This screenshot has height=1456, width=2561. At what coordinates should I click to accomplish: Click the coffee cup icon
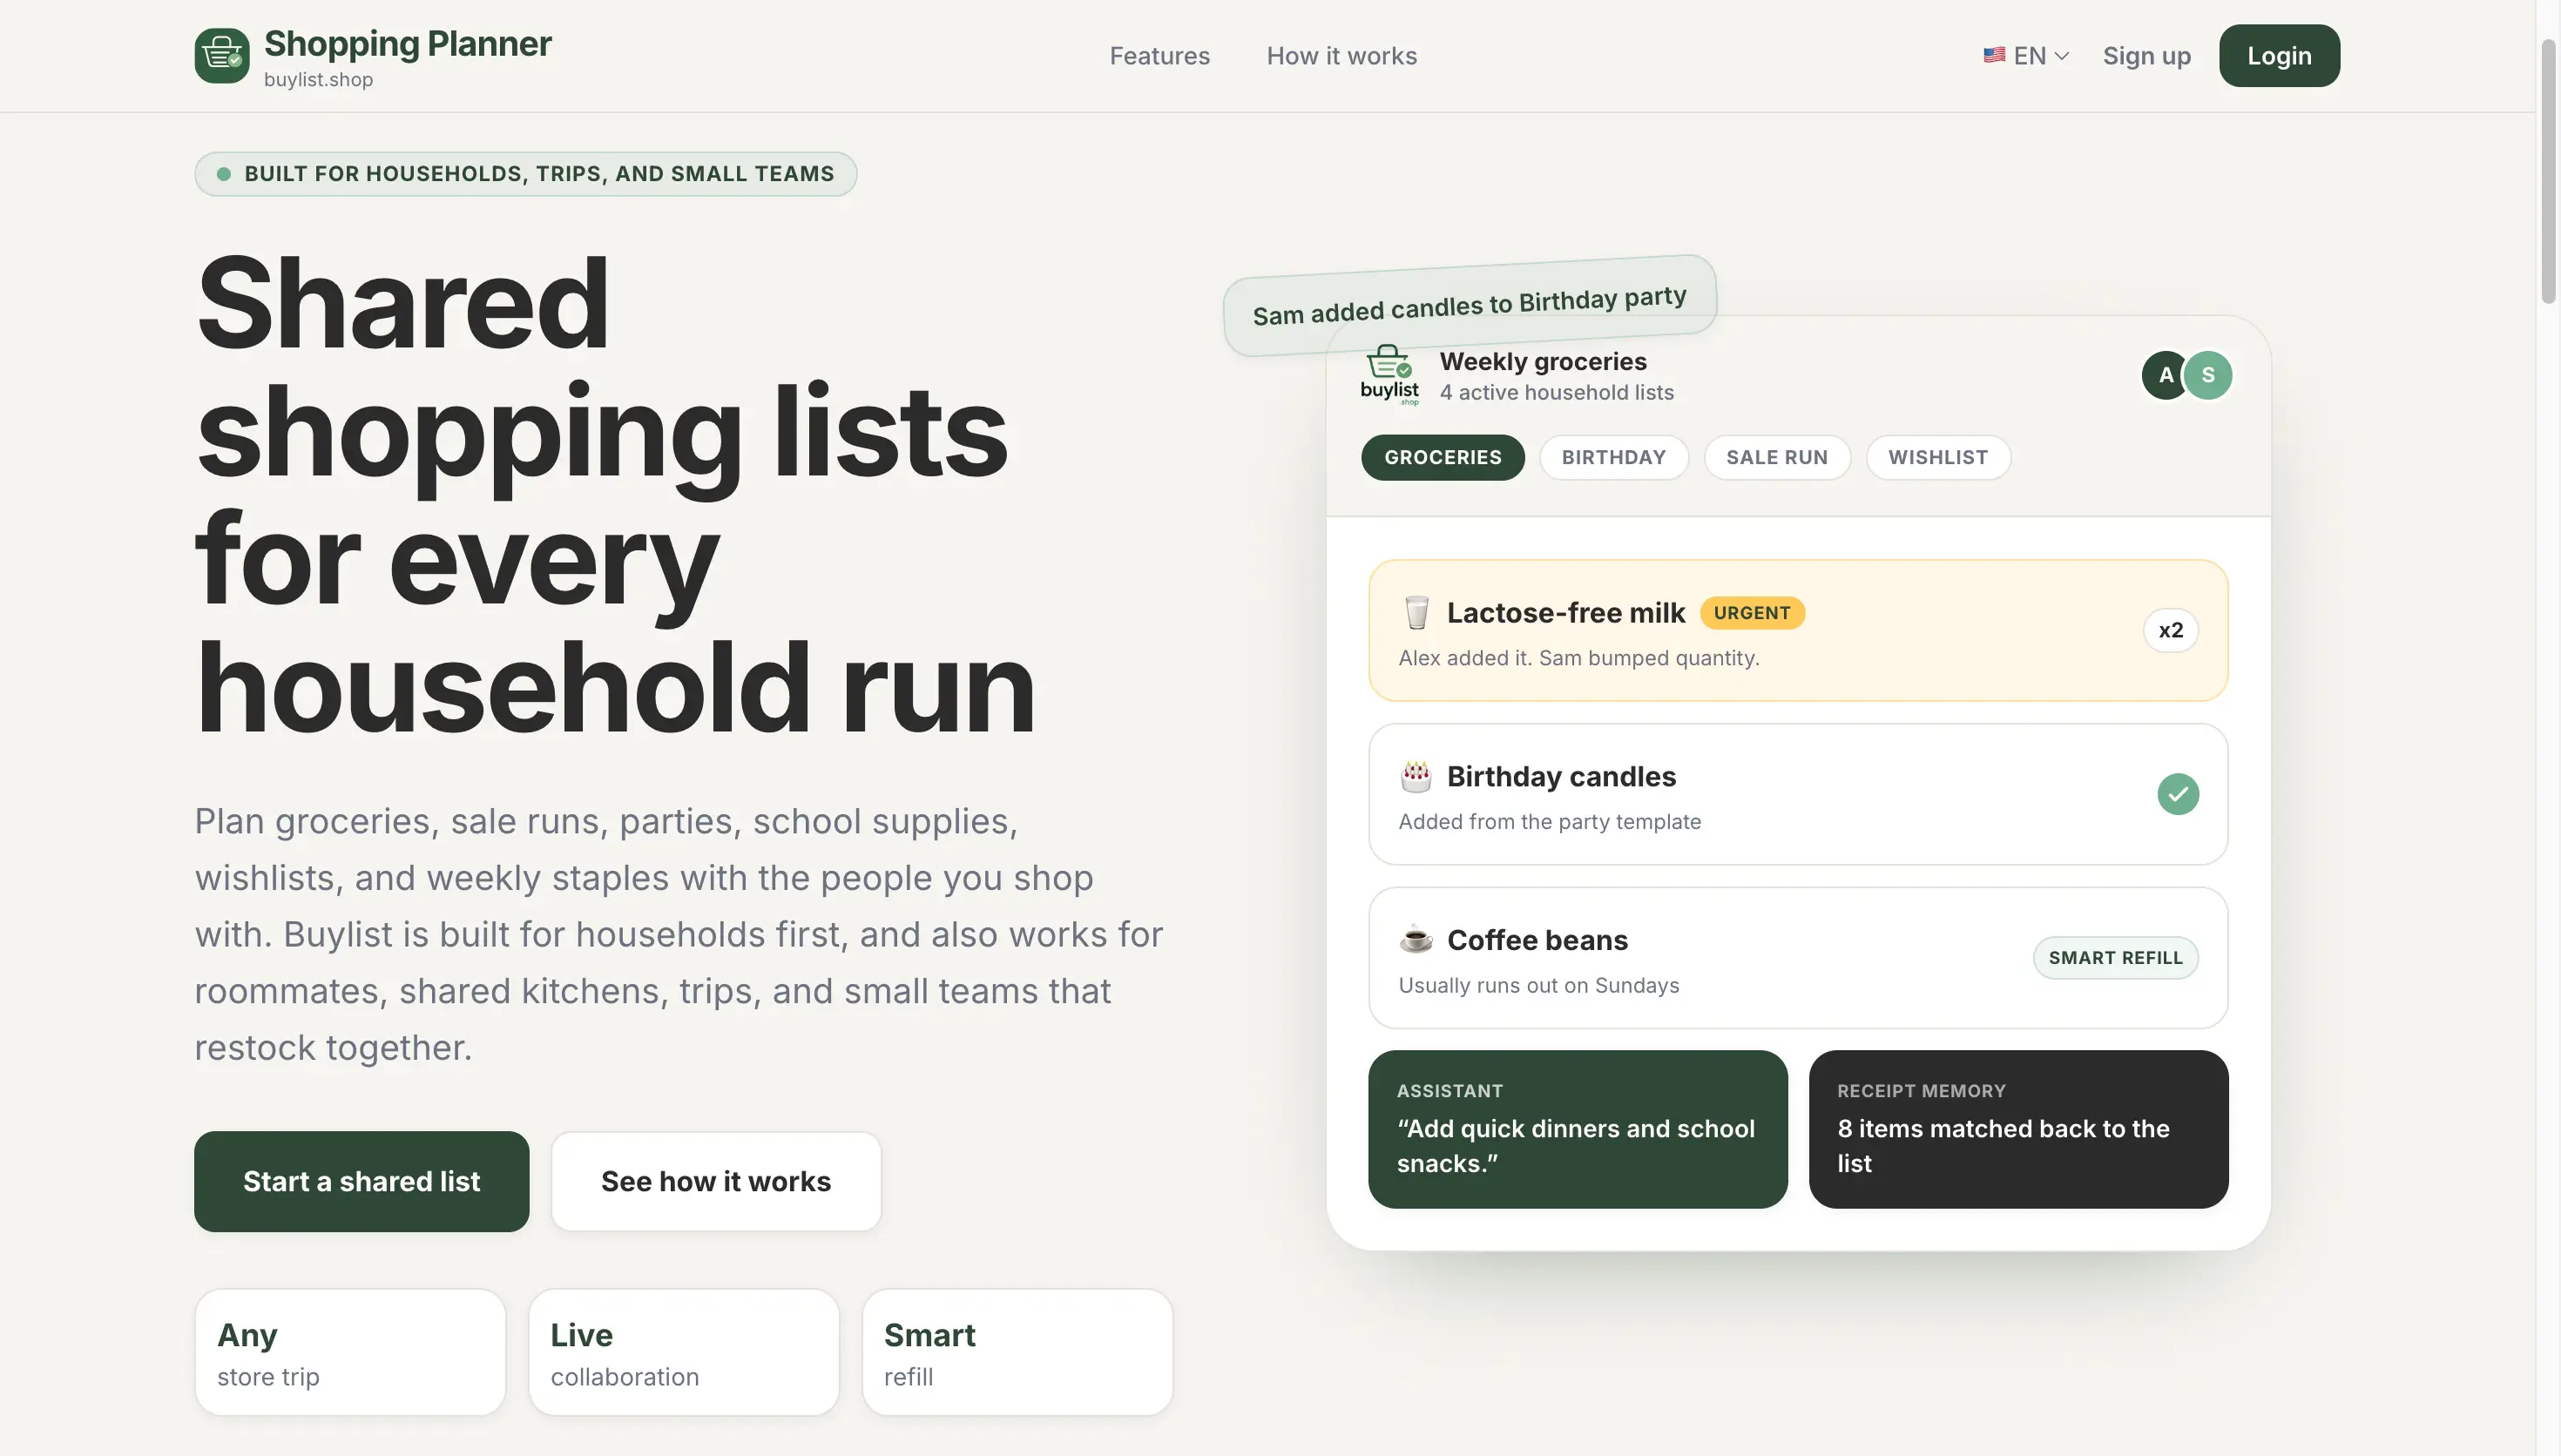point(1416,940)
